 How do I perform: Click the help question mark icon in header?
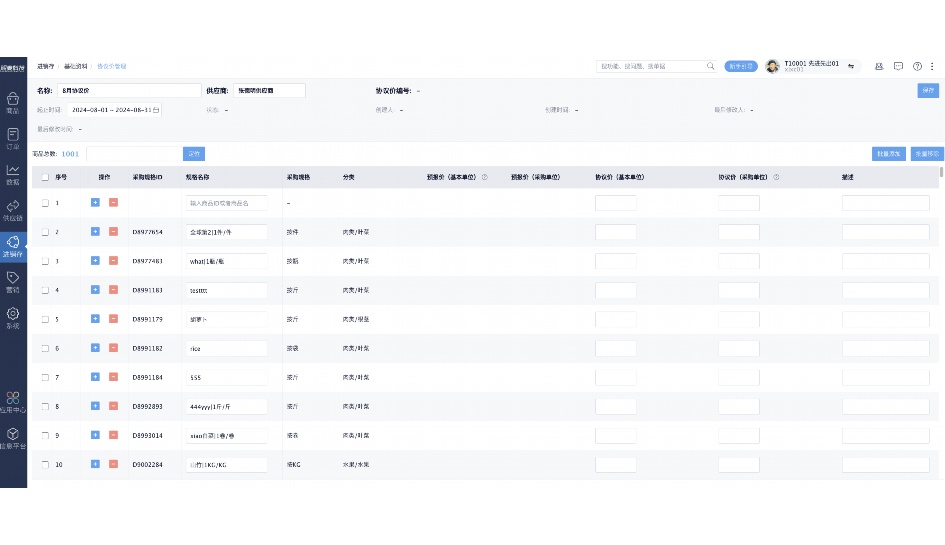click(x=917, y=66)
